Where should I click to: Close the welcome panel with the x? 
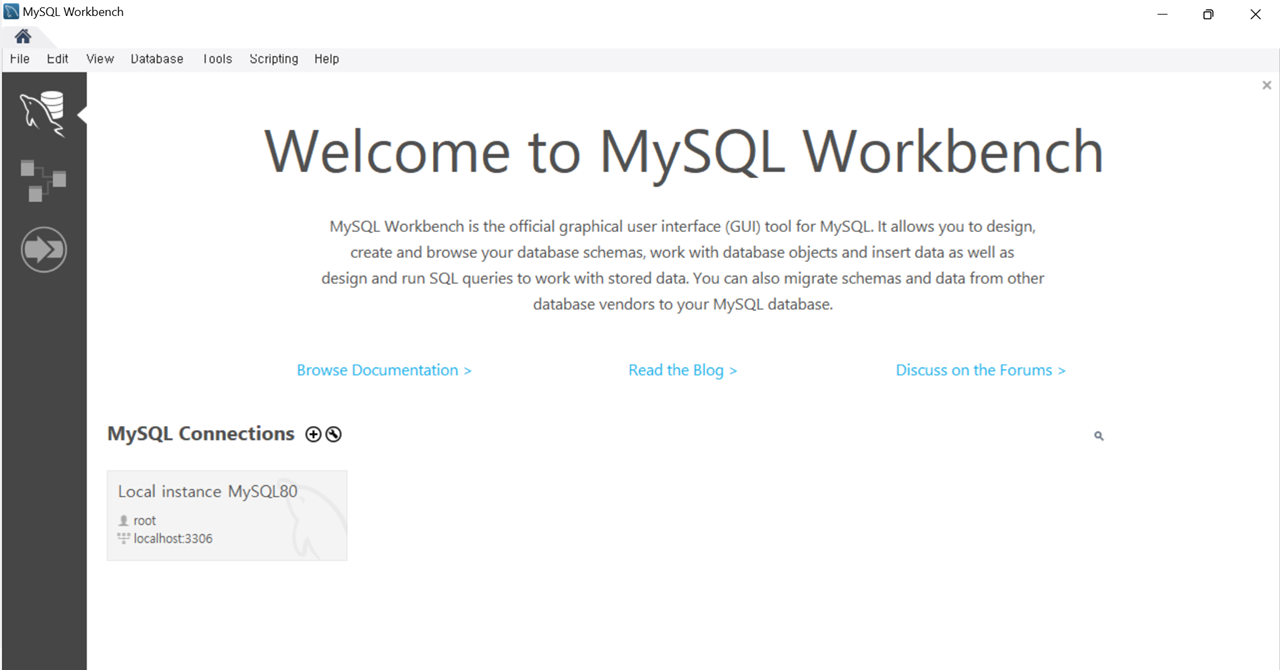(1267, 86)
